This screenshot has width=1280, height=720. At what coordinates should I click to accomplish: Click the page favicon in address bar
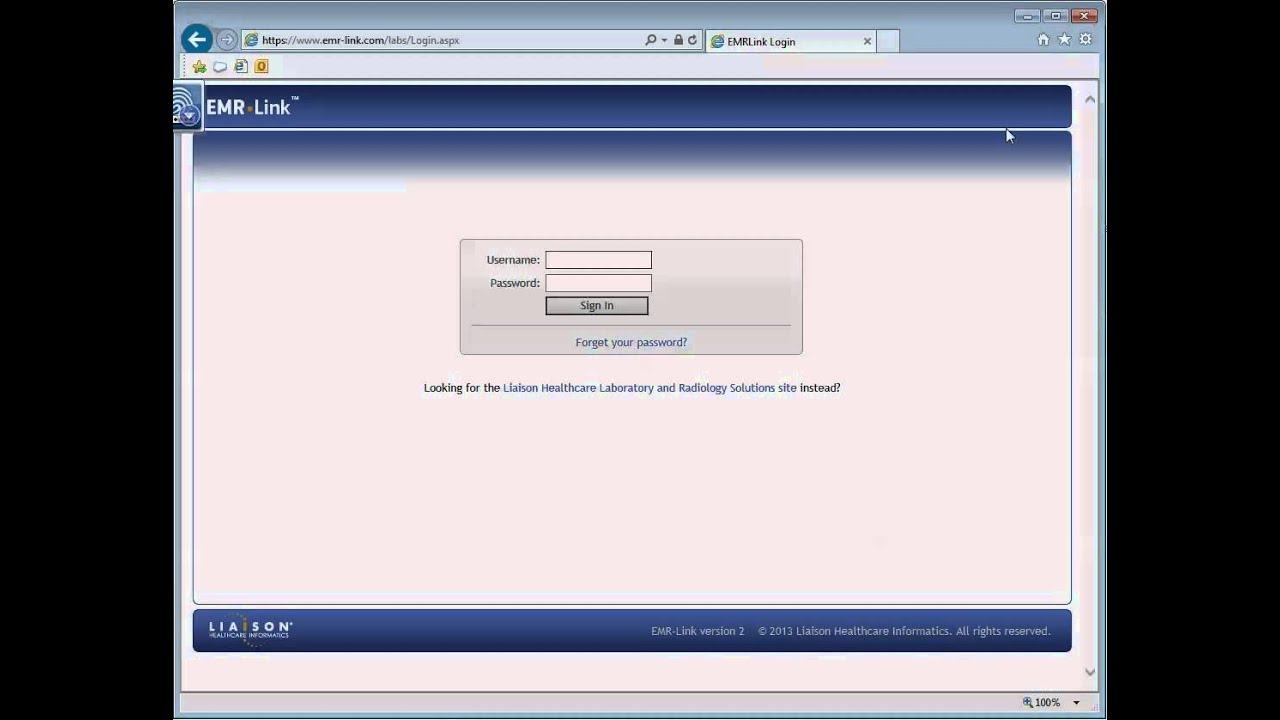point(252,41)
